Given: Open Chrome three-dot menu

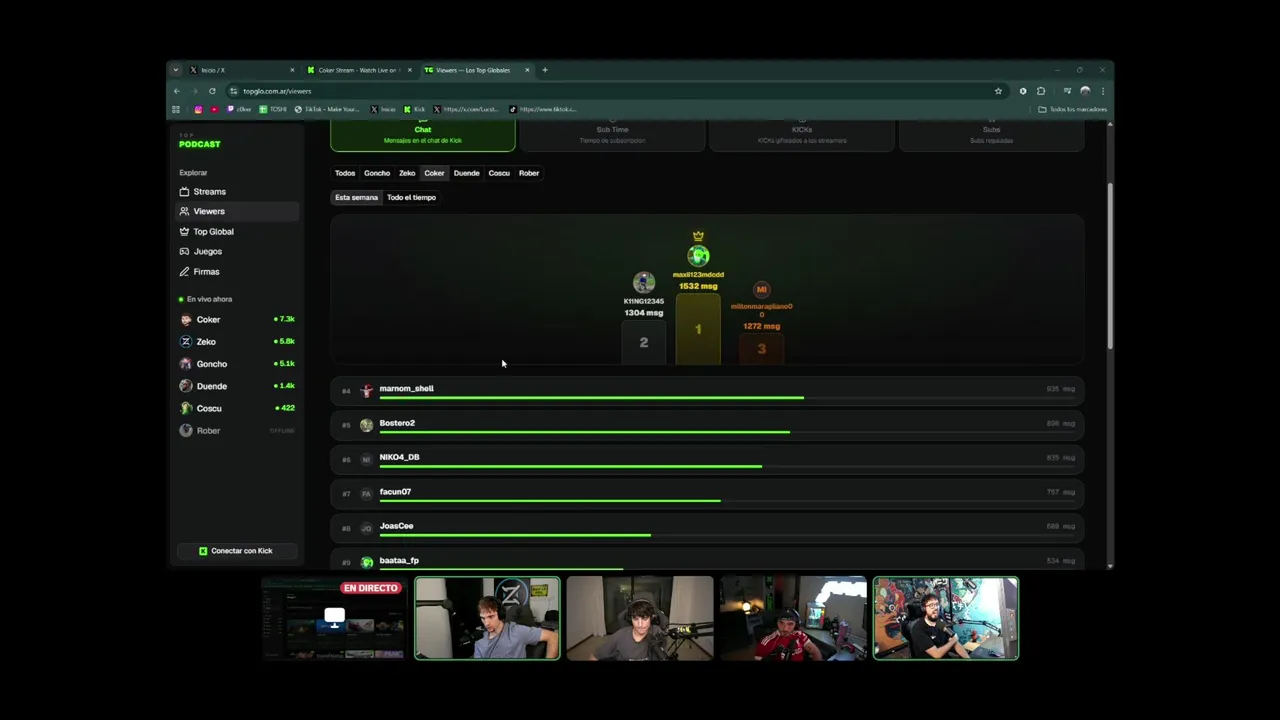Looking at the screenshot, I should 1102,91.
